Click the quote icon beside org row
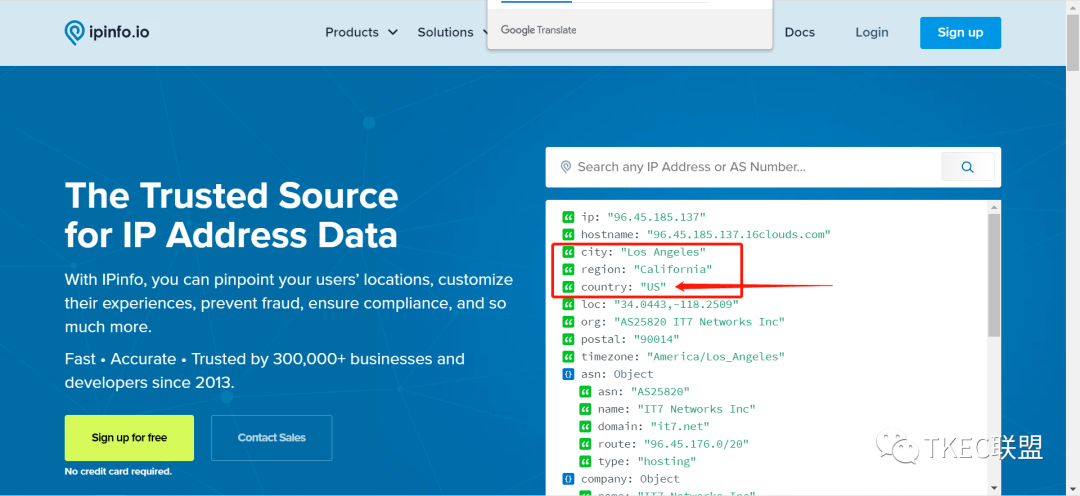The height and width of the screenshot is (496, 1080). coord(568,322)
